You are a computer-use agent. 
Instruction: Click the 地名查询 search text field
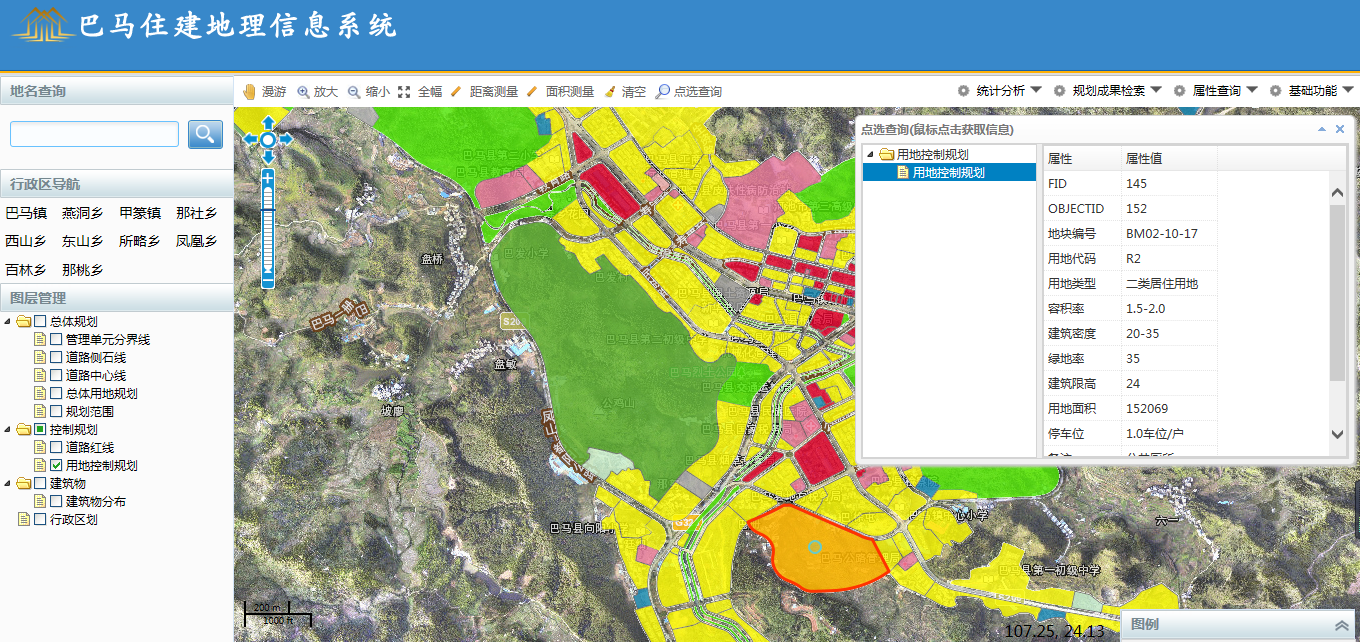tap(94, 134)
